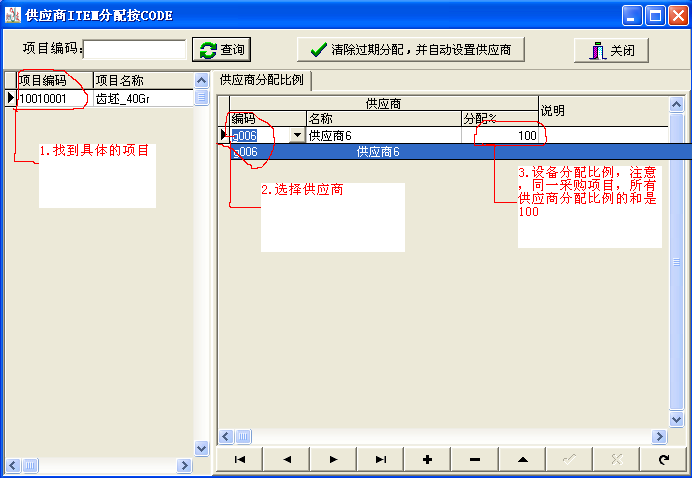Go to next record navigator button
Viewport: 692px width, 478px height.
point(334,459)
